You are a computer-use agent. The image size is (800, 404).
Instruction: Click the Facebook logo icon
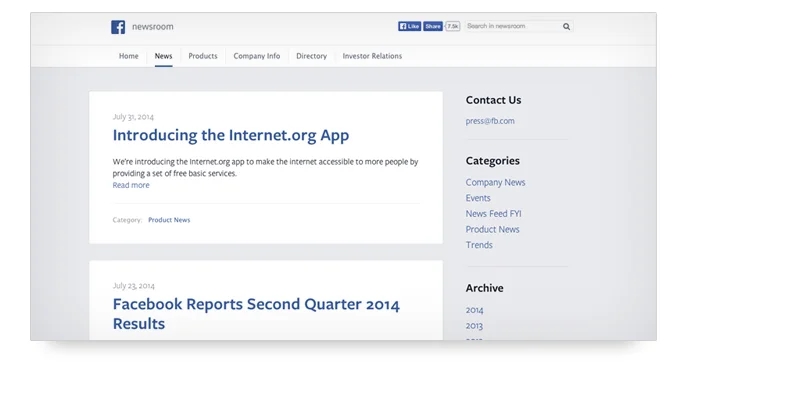coord(118,27)
